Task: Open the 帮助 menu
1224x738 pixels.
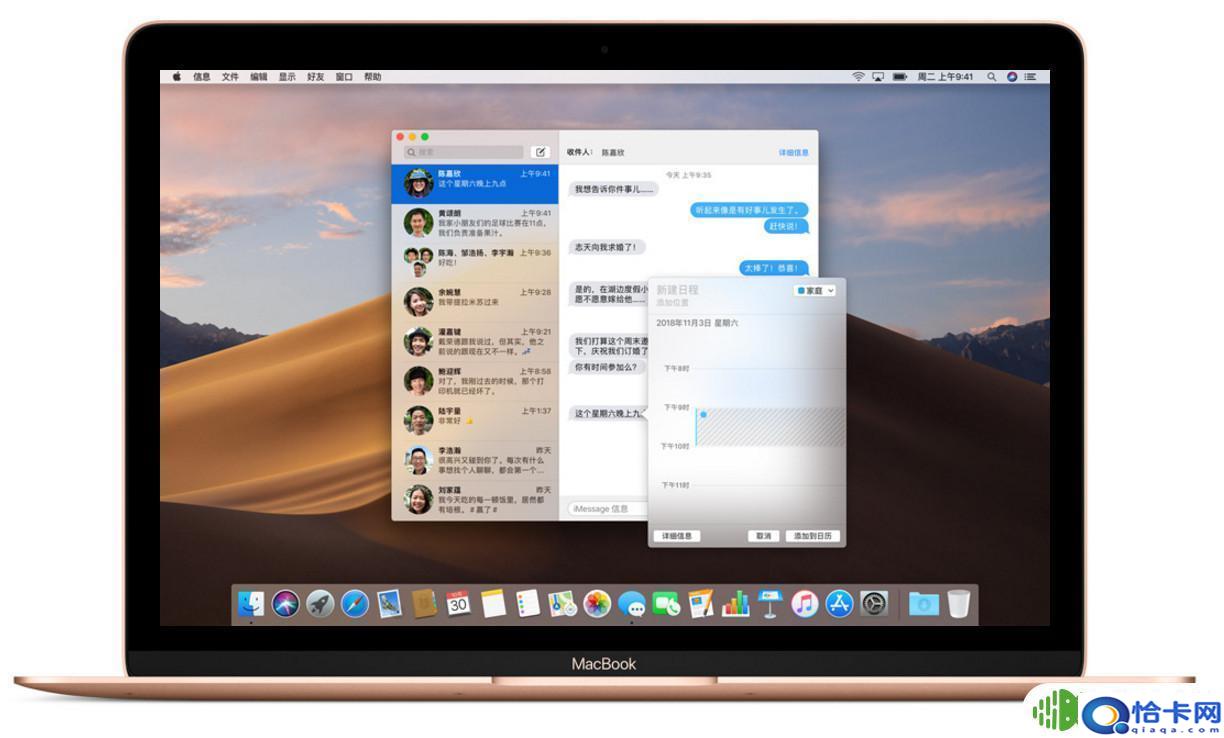Action: coord(372,76)
